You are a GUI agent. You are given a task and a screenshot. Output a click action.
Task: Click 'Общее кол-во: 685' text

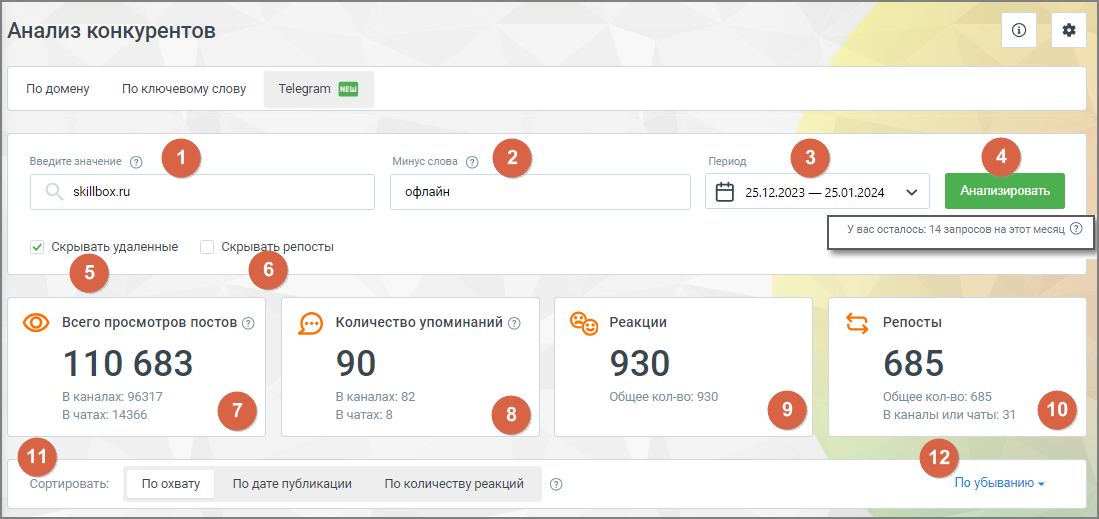937,397
